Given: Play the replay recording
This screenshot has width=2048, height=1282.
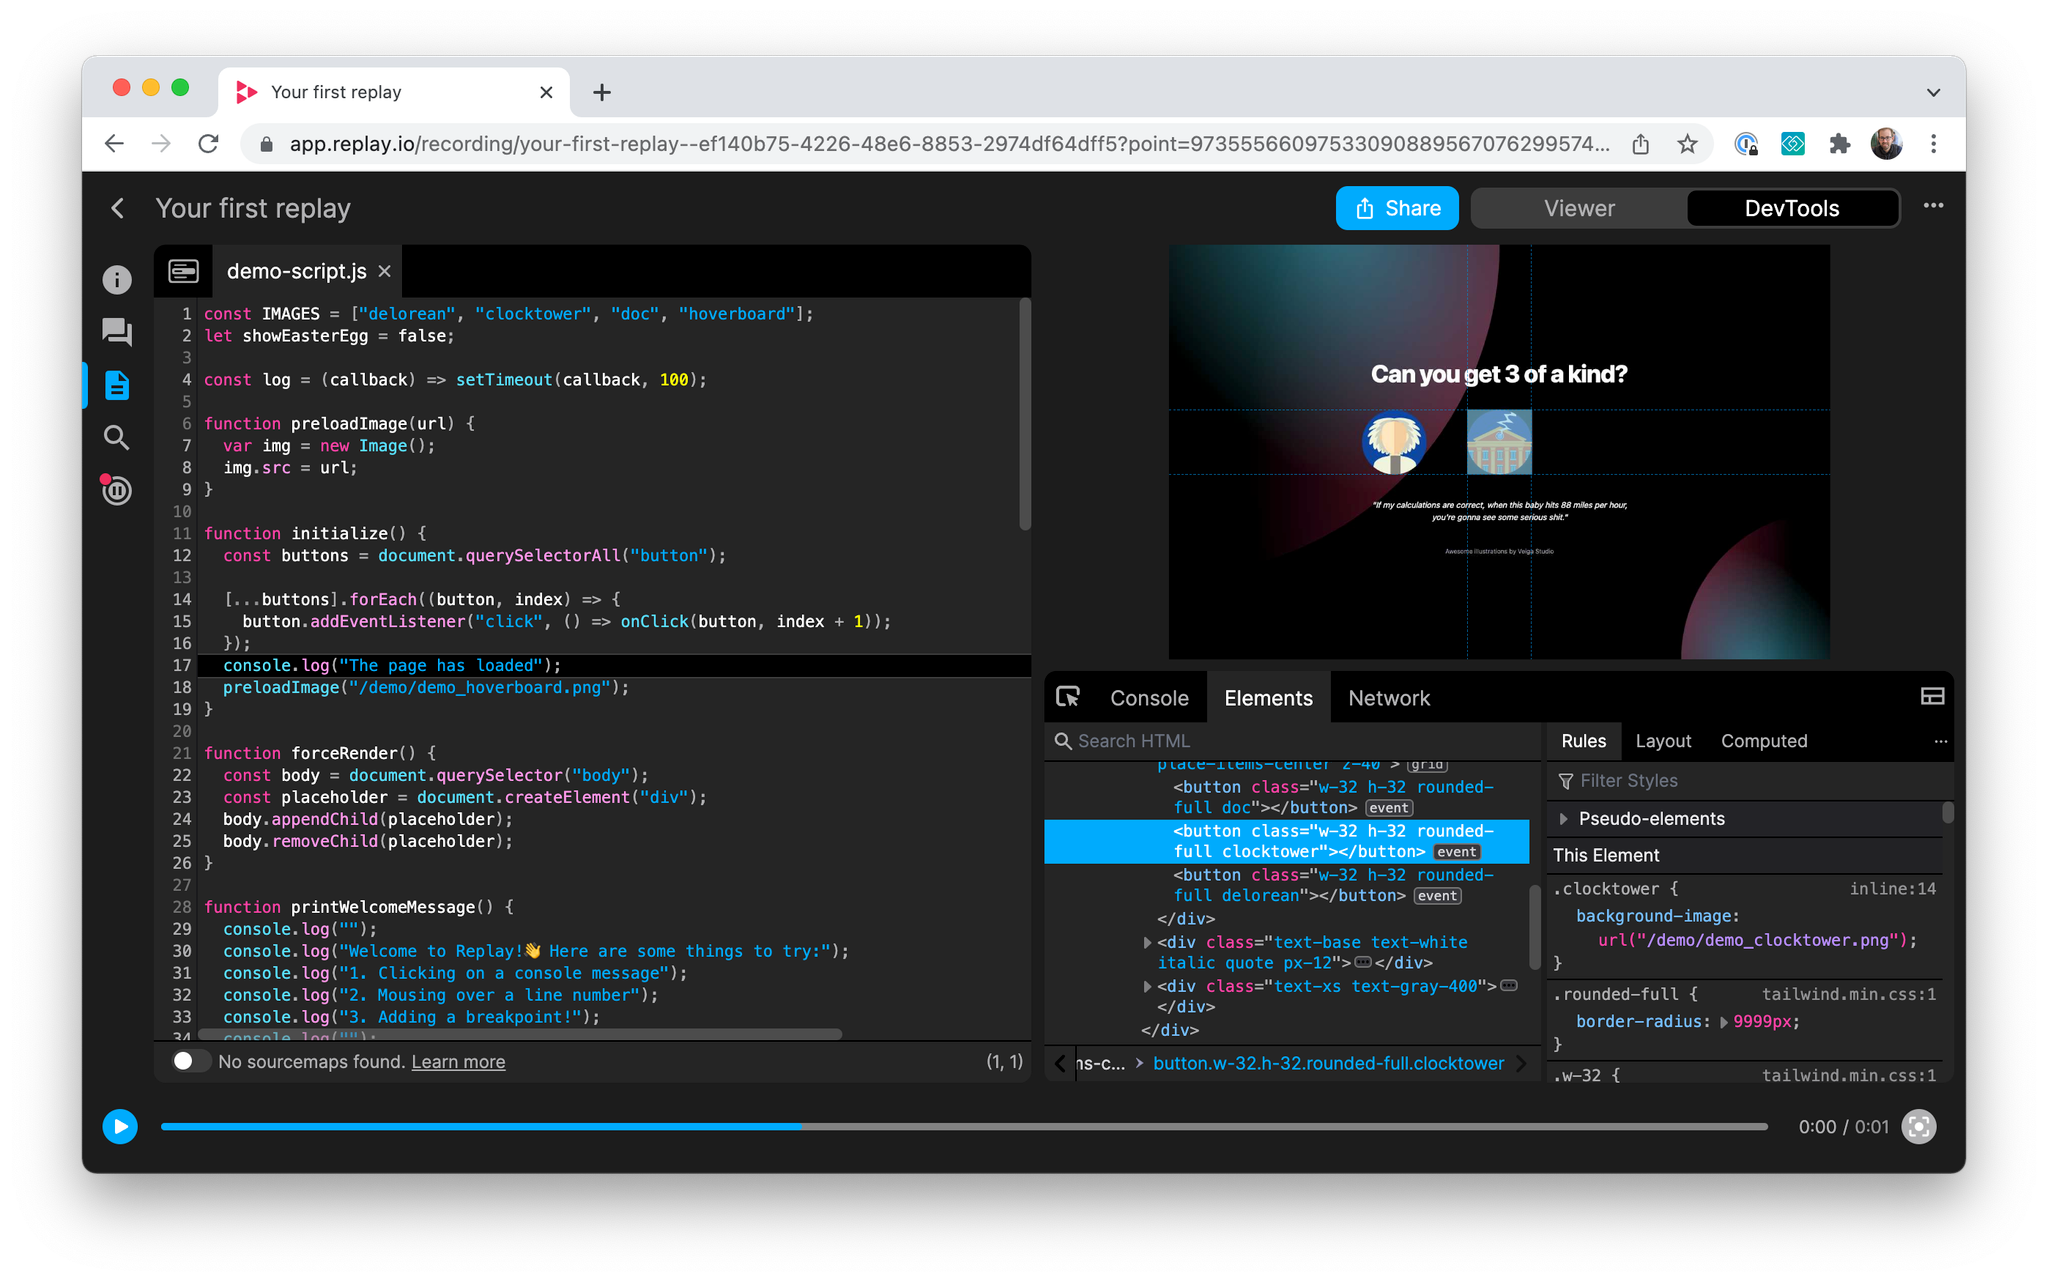Looking at the screenshot, I should tap(120, 1127).
